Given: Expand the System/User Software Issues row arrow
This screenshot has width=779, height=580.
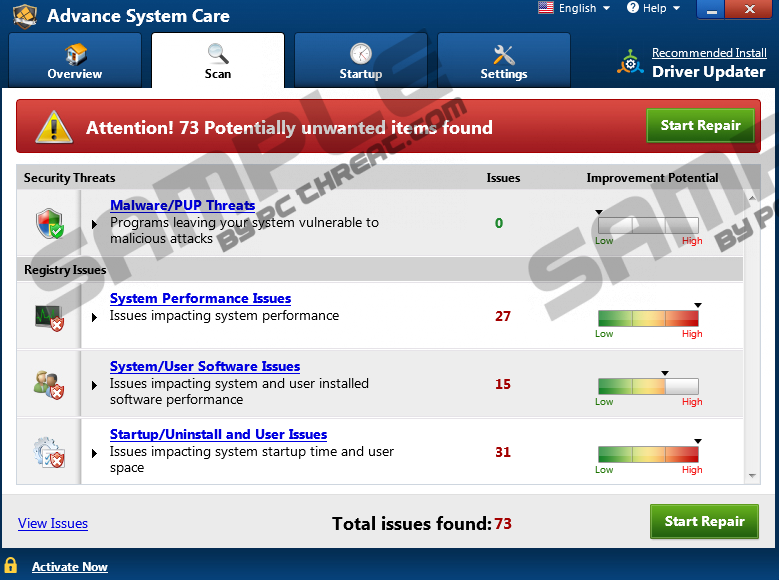Looking at the screenshot, I should pos(94,386).
